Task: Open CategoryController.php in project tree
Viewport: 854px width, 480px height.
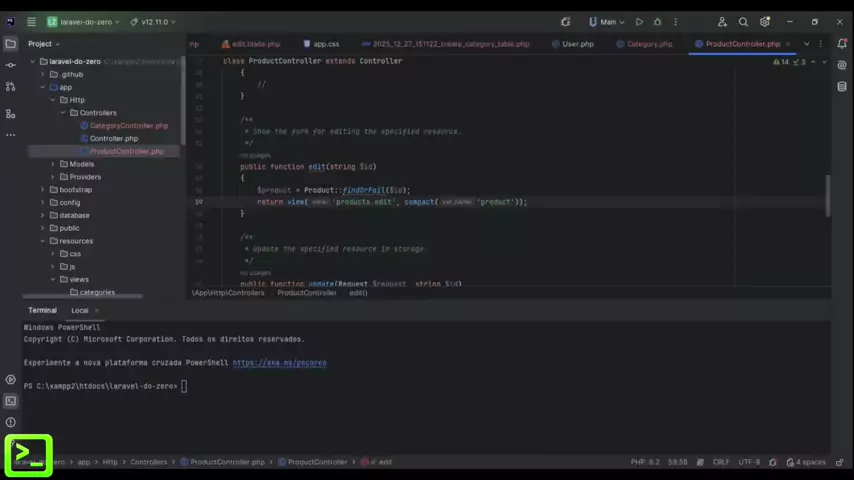Action: click(129, 126)
